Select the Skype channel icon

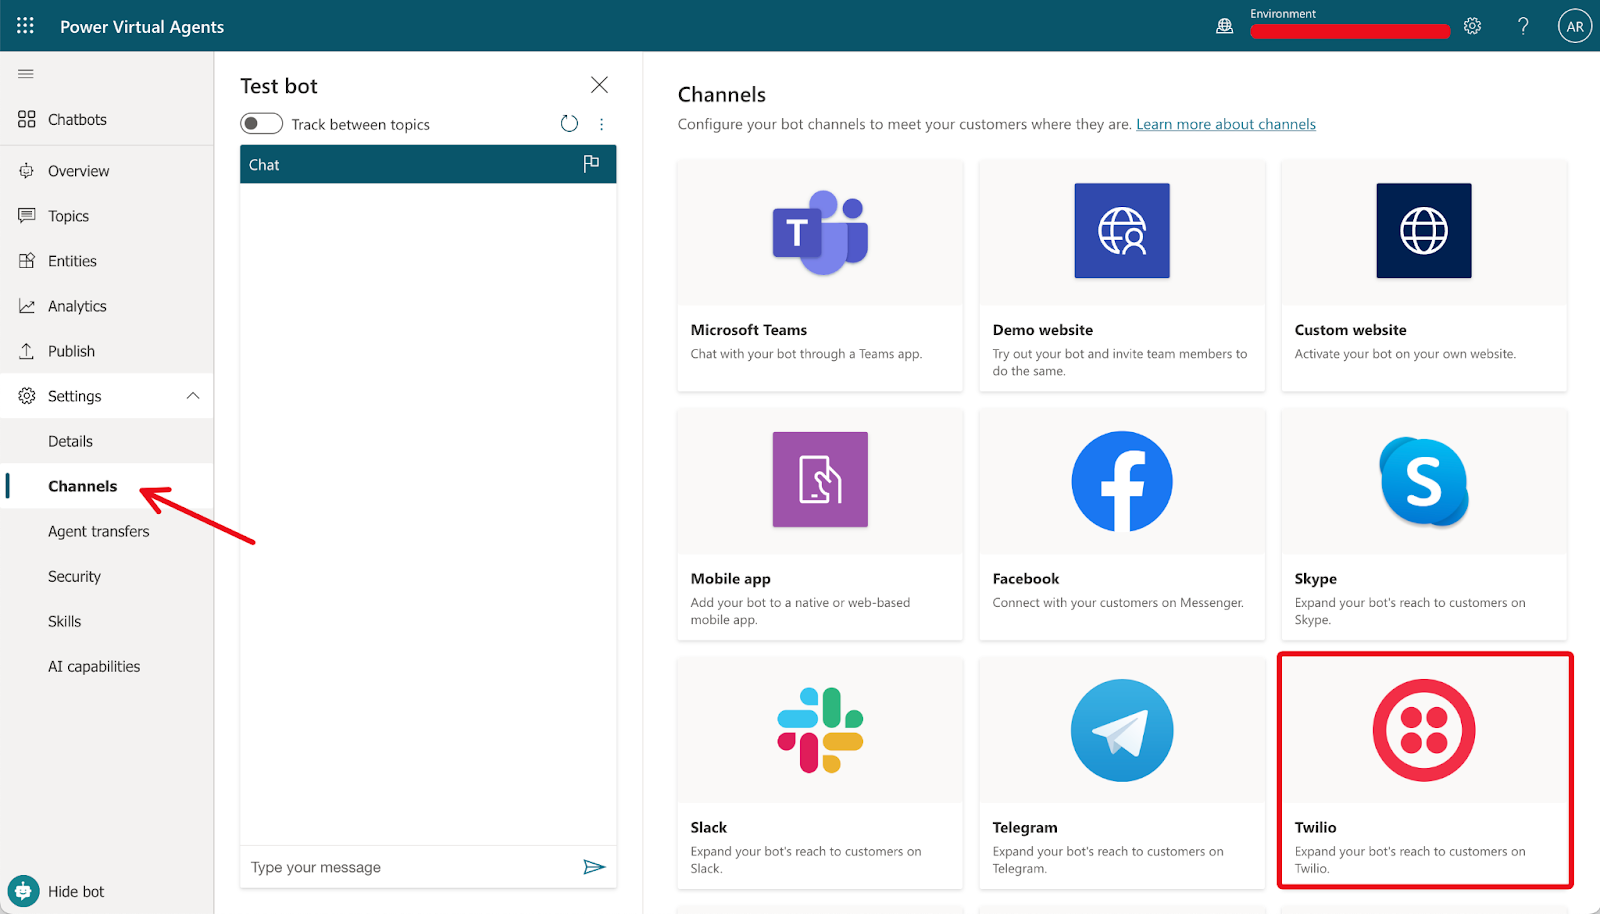[x=1424, y=482]
